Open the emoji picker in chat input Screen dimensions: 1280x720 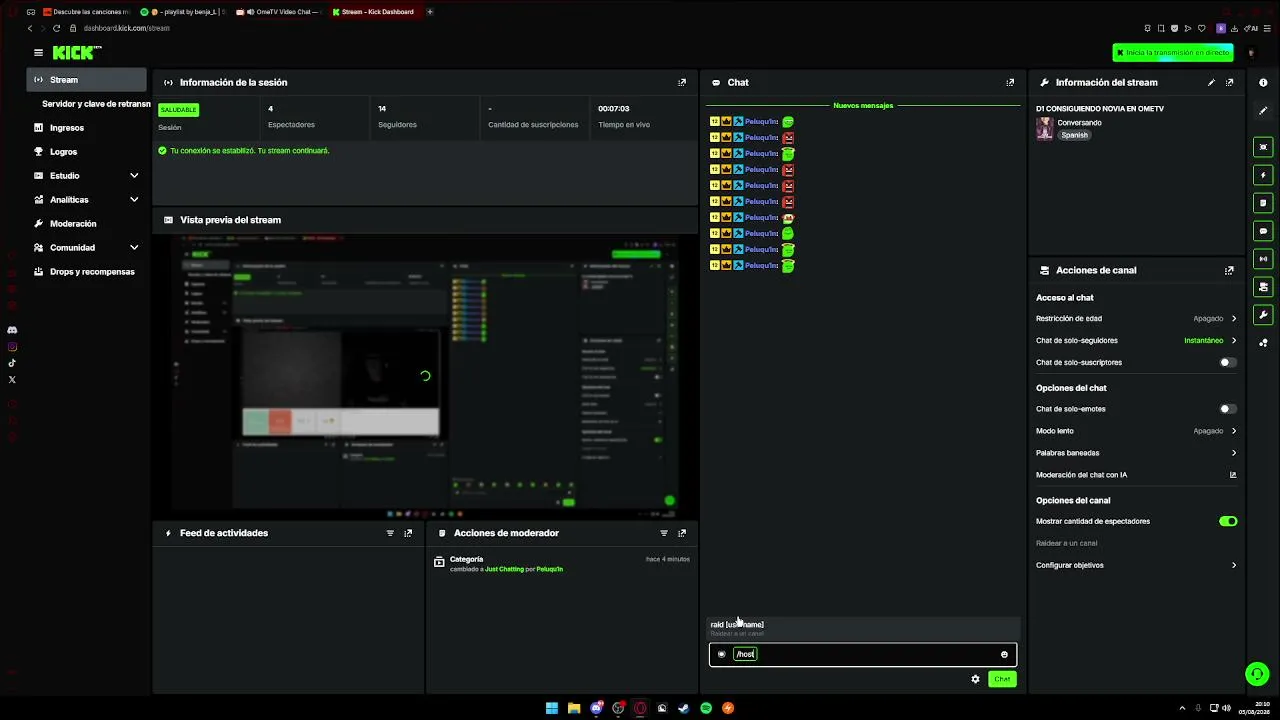coord(1004,655)
